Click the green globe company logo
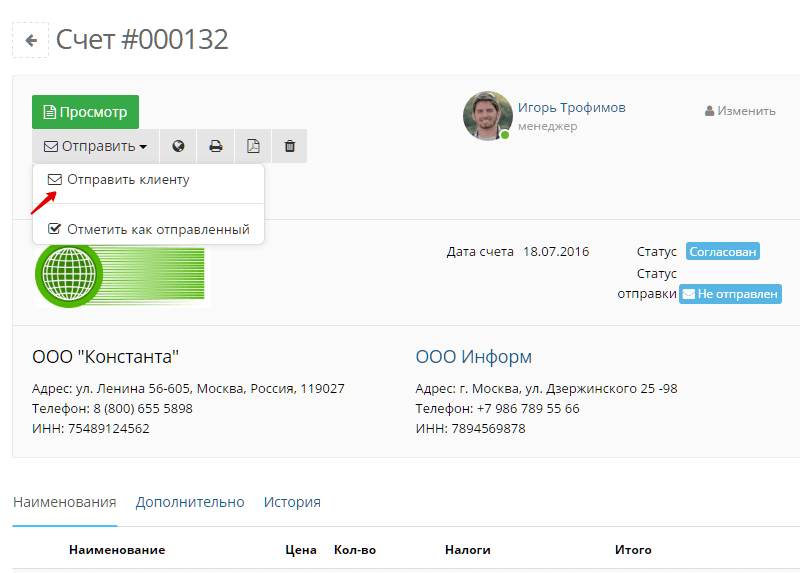 tap(122, 276)
